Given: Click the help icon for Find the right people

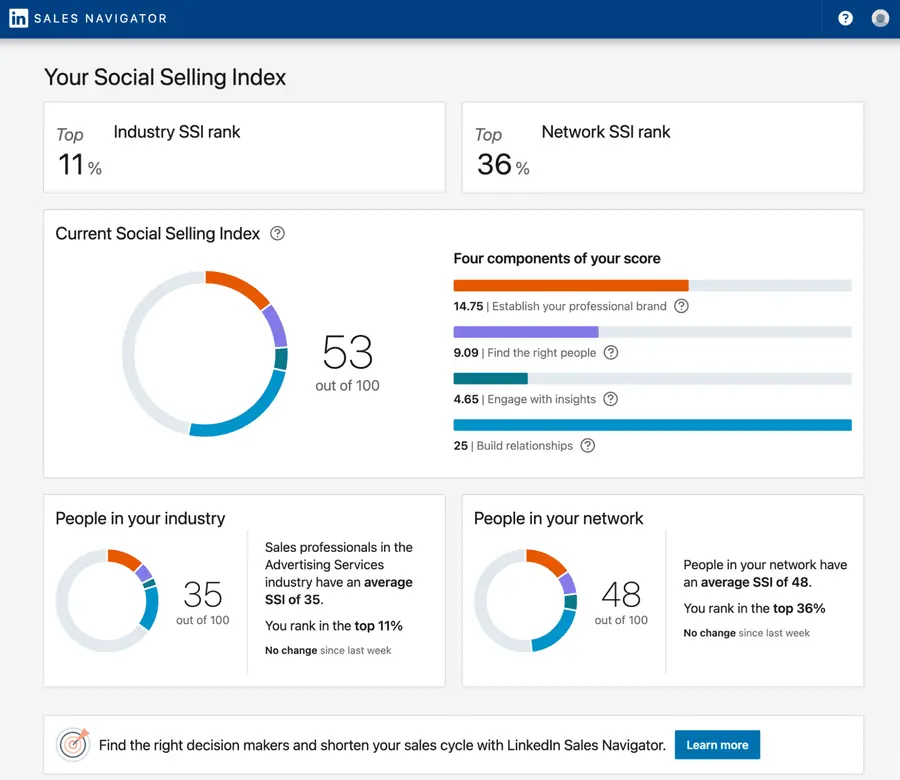Looking at the screenshot, I should (610, 353).
